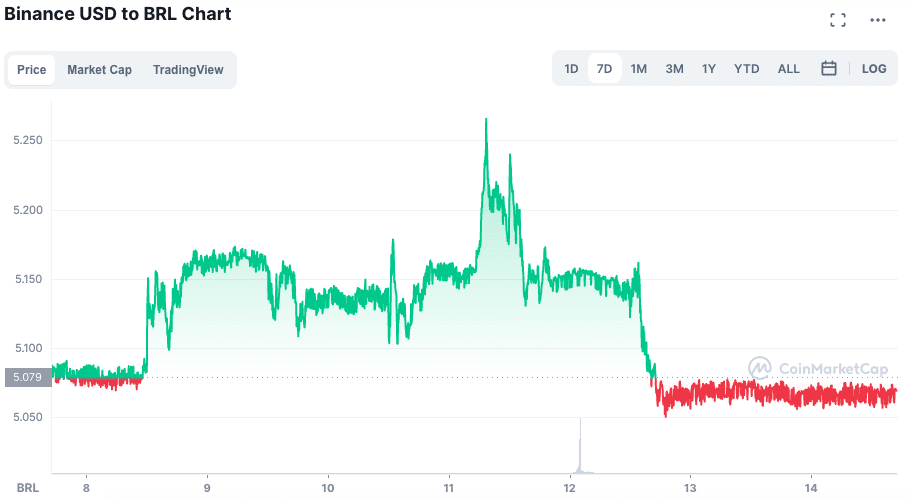Click date 13 on the time axis
The image size is (909, 499).
pos(690,488)
